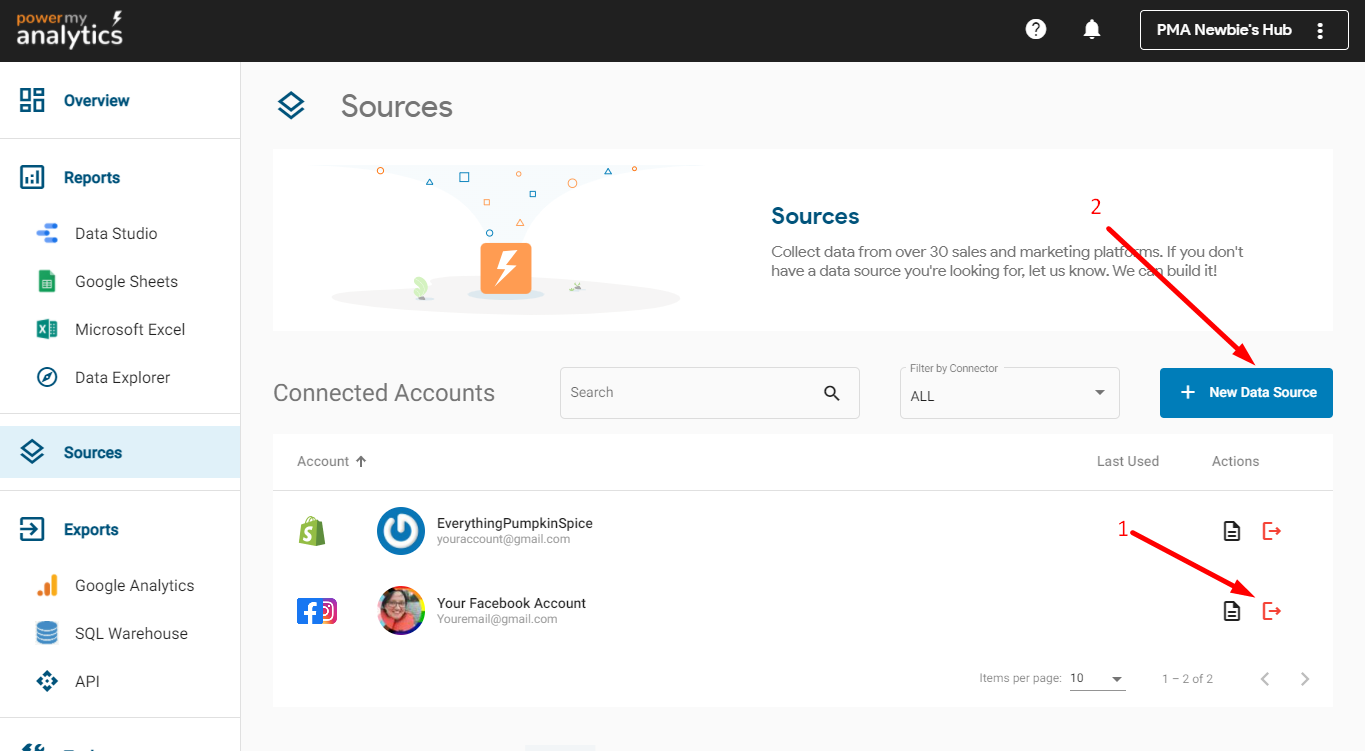Viewport: 1365px width, 751px height.
Task: Open the SQL Warehouse export
Action: (131, 634)
